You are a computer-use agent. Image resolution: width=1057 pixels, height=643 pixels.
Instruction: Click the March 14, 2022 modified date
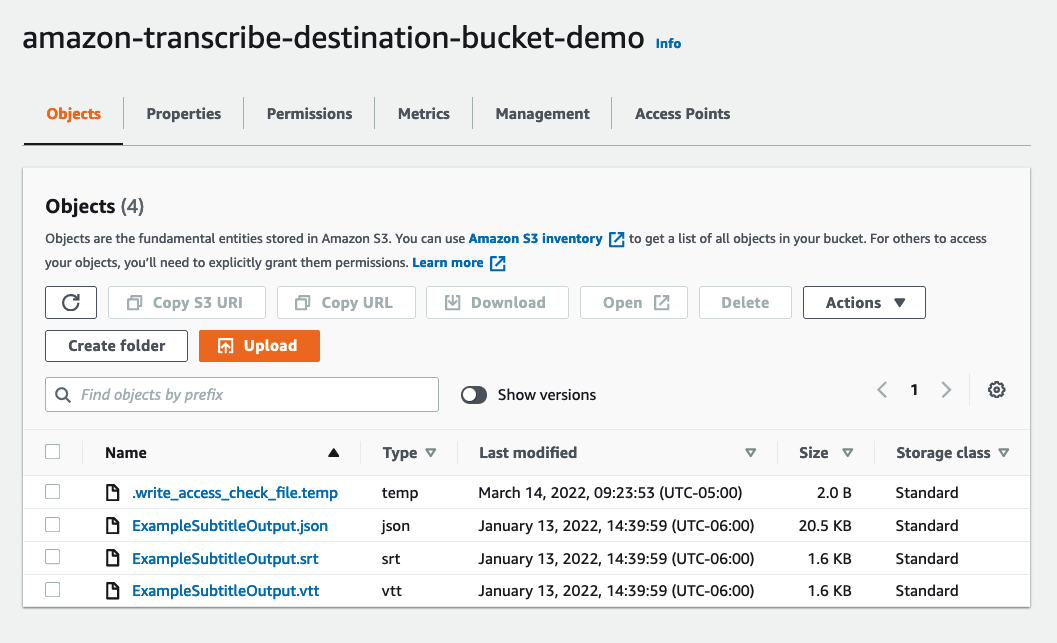[610, 493]
